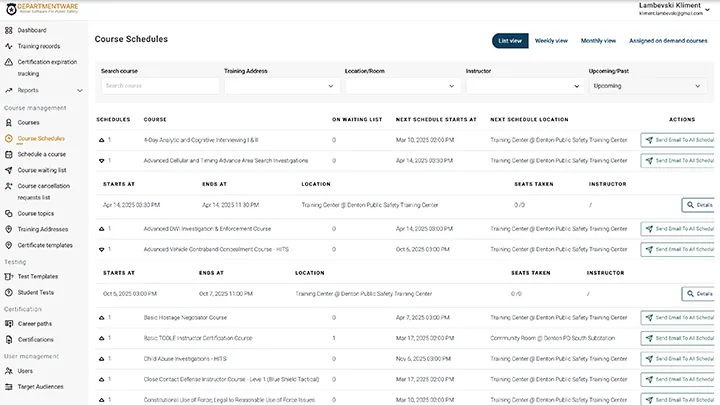This screenshot has width=720, height=405.
Task: Expand Close Contact Defense Instructor row
Action: pos(101,379)
